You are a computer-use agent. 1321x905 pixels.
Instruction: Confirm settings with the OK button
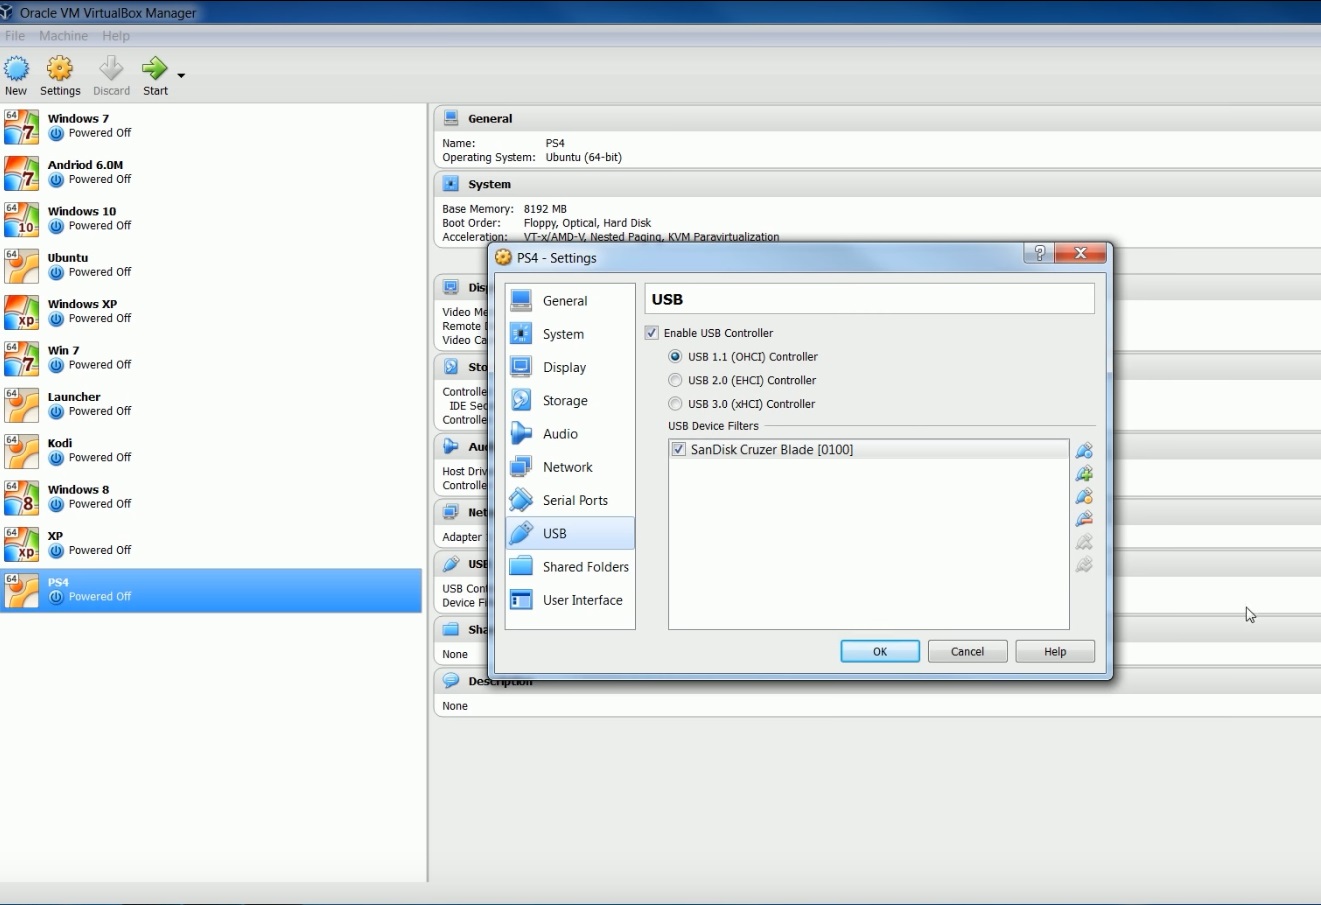point(880,651)
